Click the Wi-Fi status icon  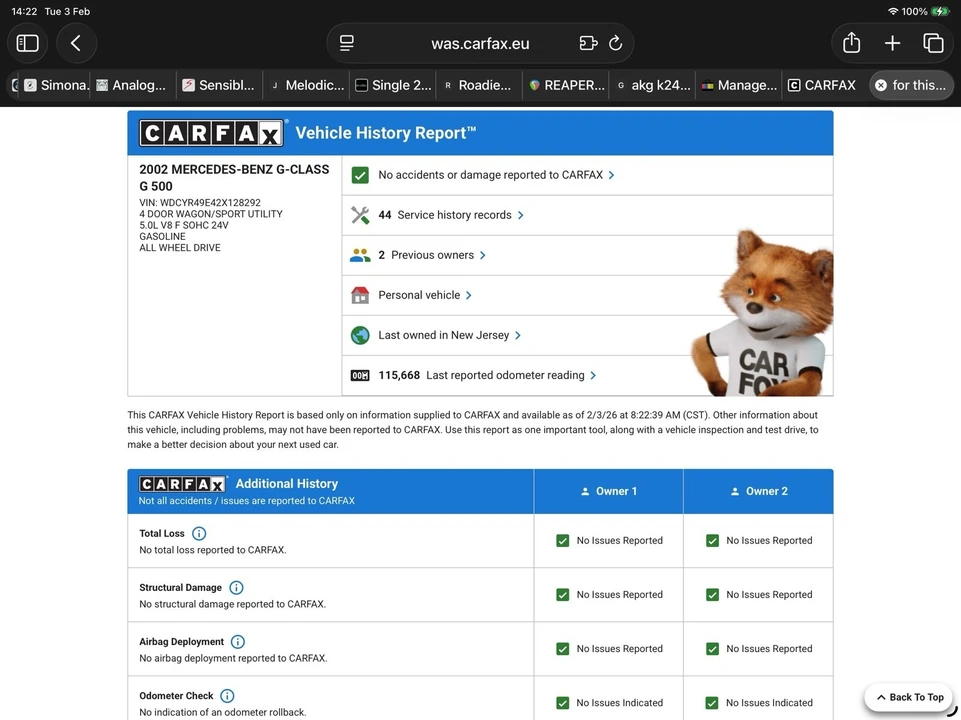892,11
